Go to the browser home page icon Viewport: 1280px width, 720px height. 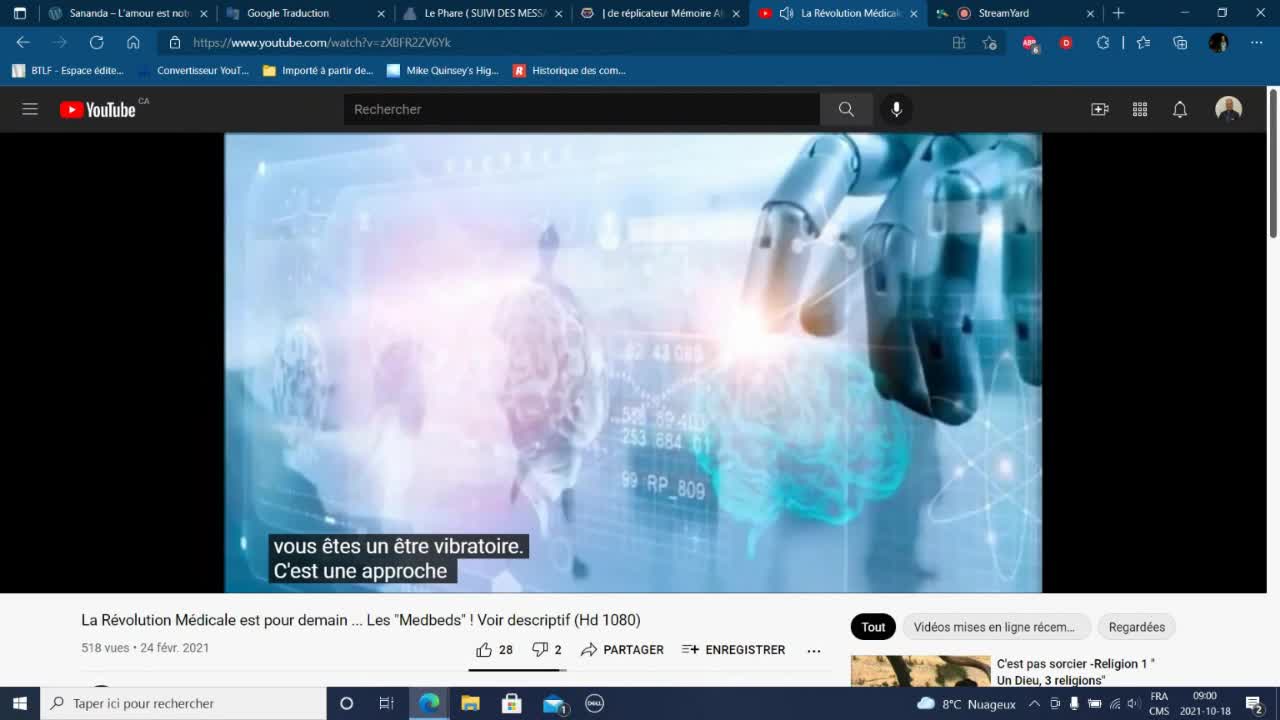[133, 42]
